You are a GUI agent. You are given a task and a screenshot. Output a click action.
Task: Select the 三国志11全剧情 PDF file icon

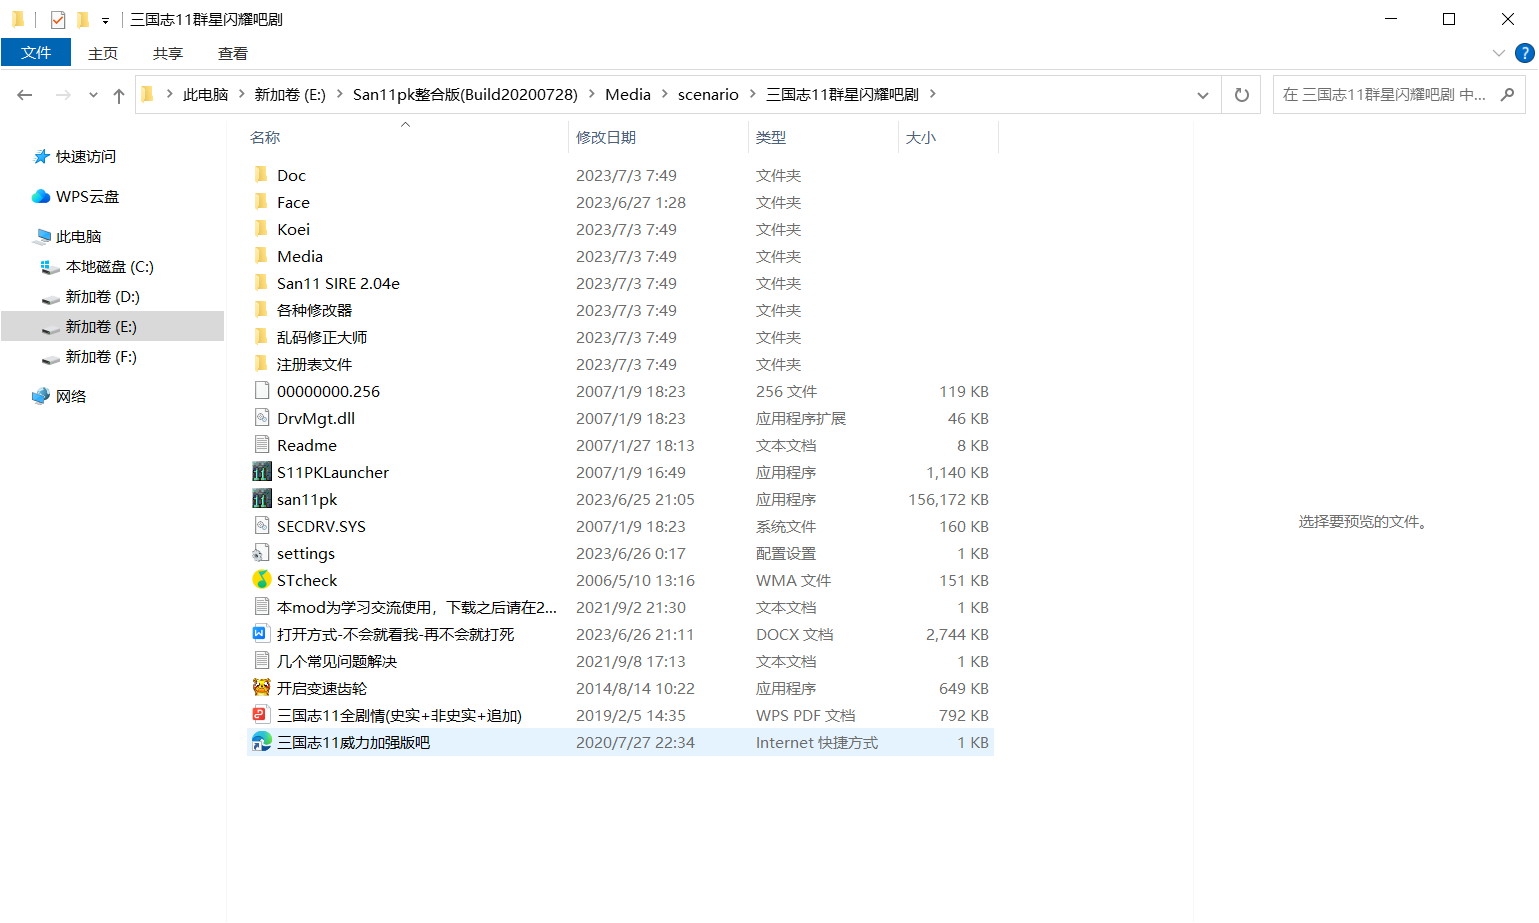tap(262, 715)
